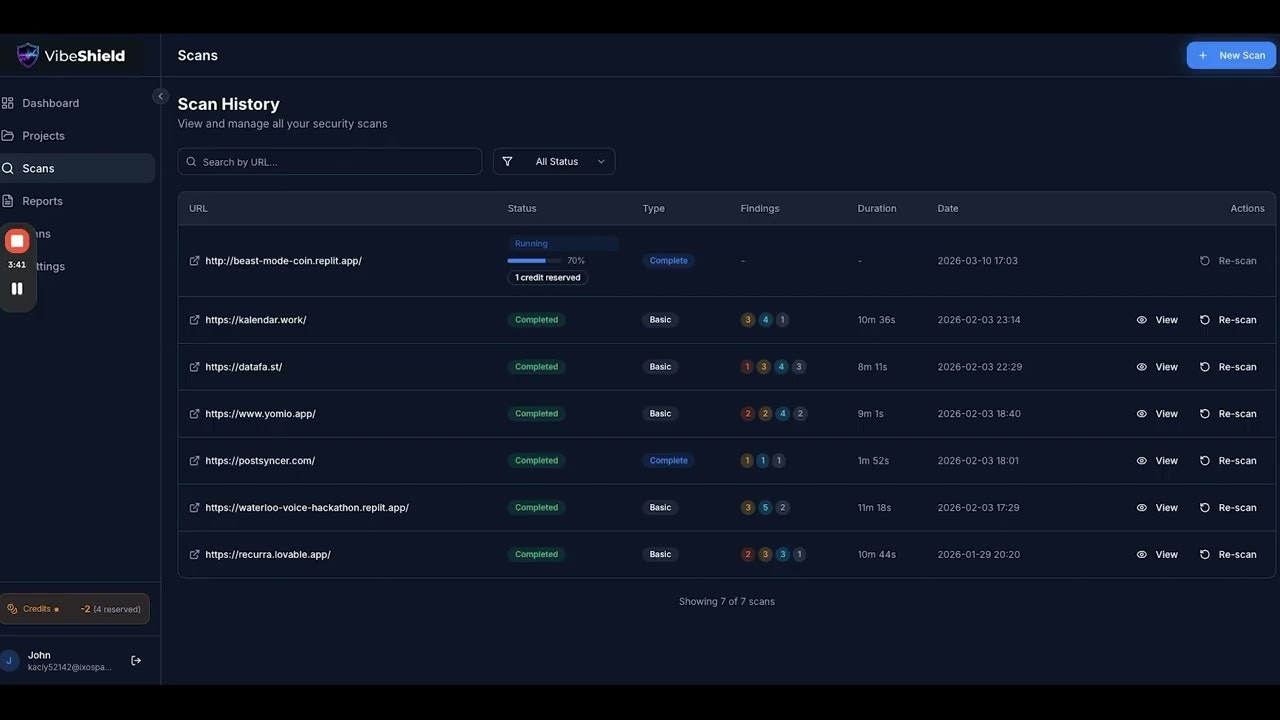Stop the screen recording with red button
Screen dimensions: 1280x720
(17, 241)
